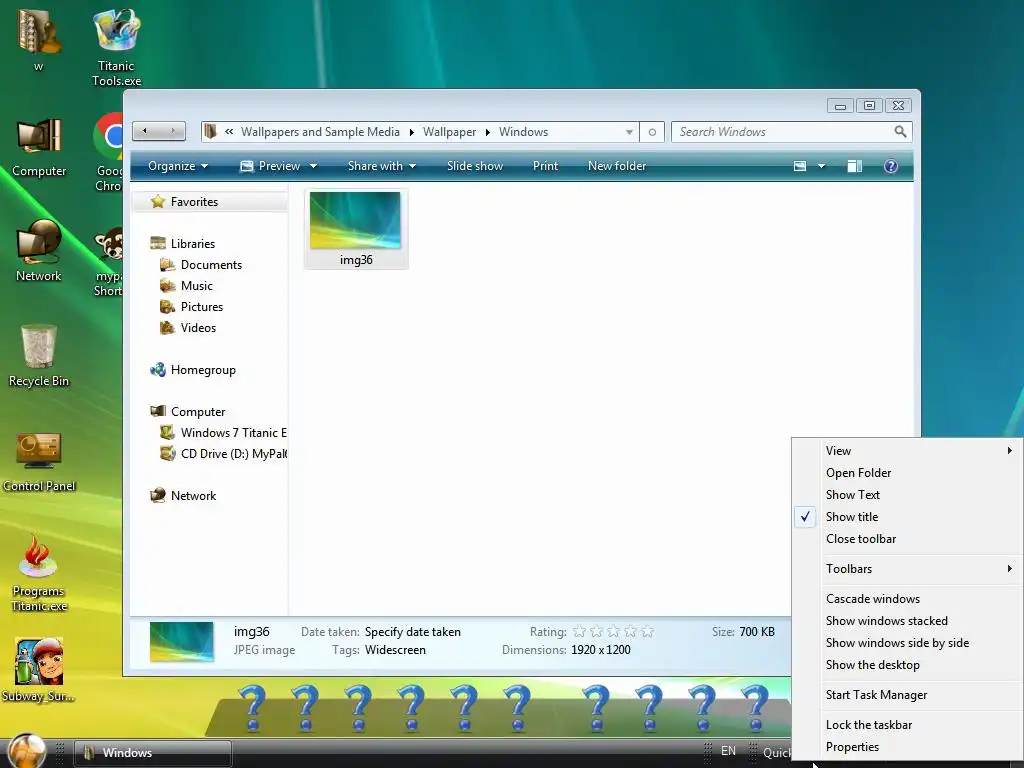
Task: Select Close toolbar menu entry
Action: [x=908, y=539]
